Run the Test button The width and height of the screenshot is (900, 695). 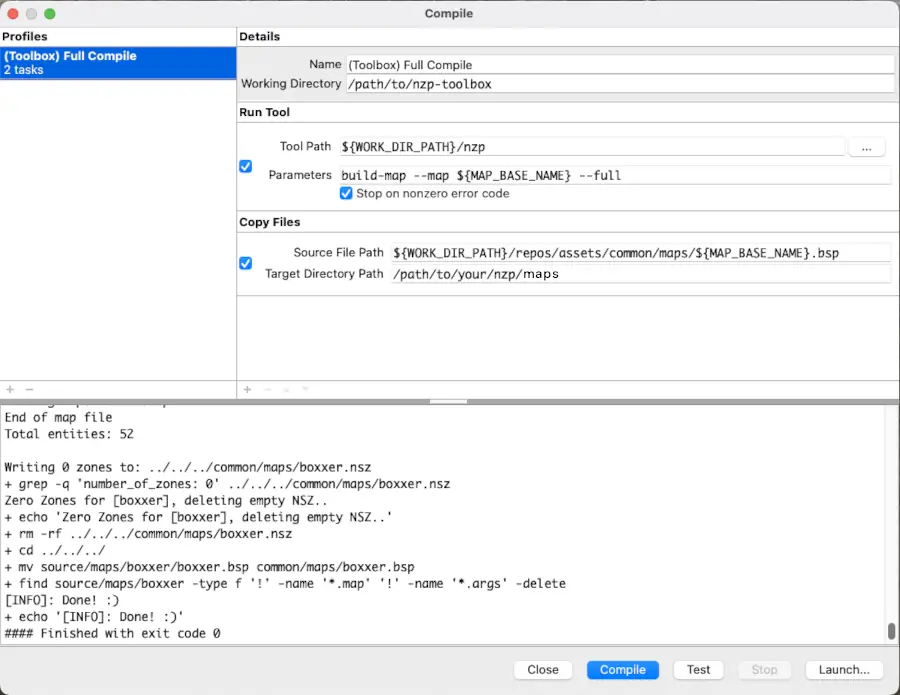(x=698, y=670)
